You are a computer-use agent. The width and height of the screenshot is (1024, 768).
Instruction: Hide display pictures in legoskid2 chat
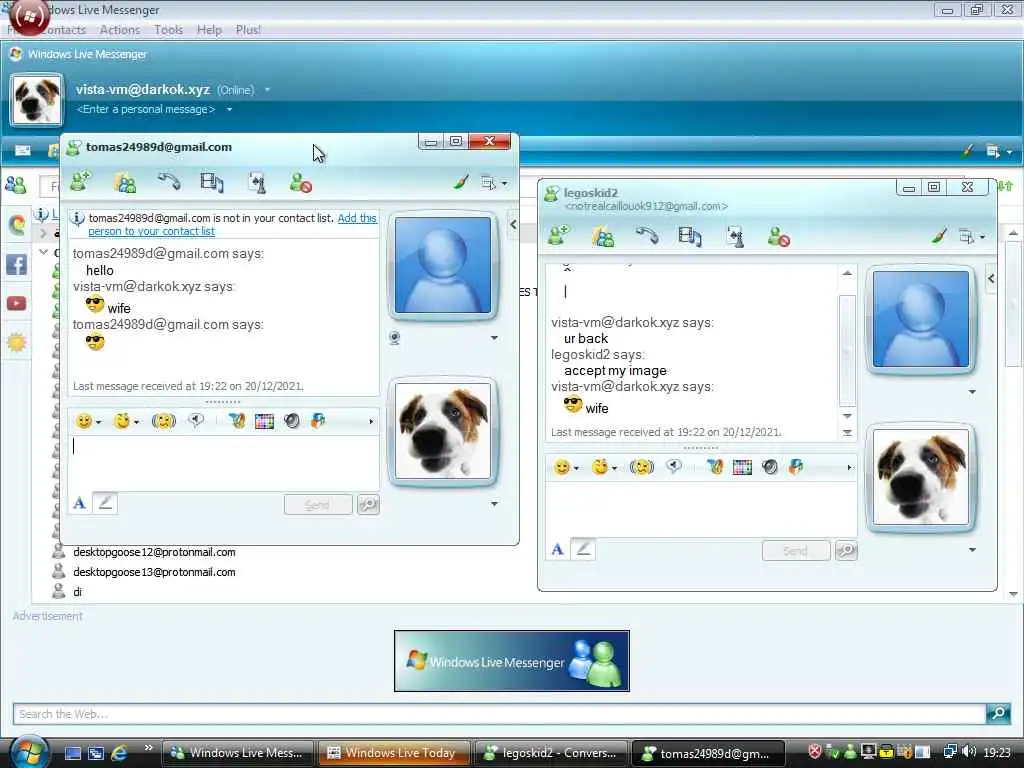991,279
